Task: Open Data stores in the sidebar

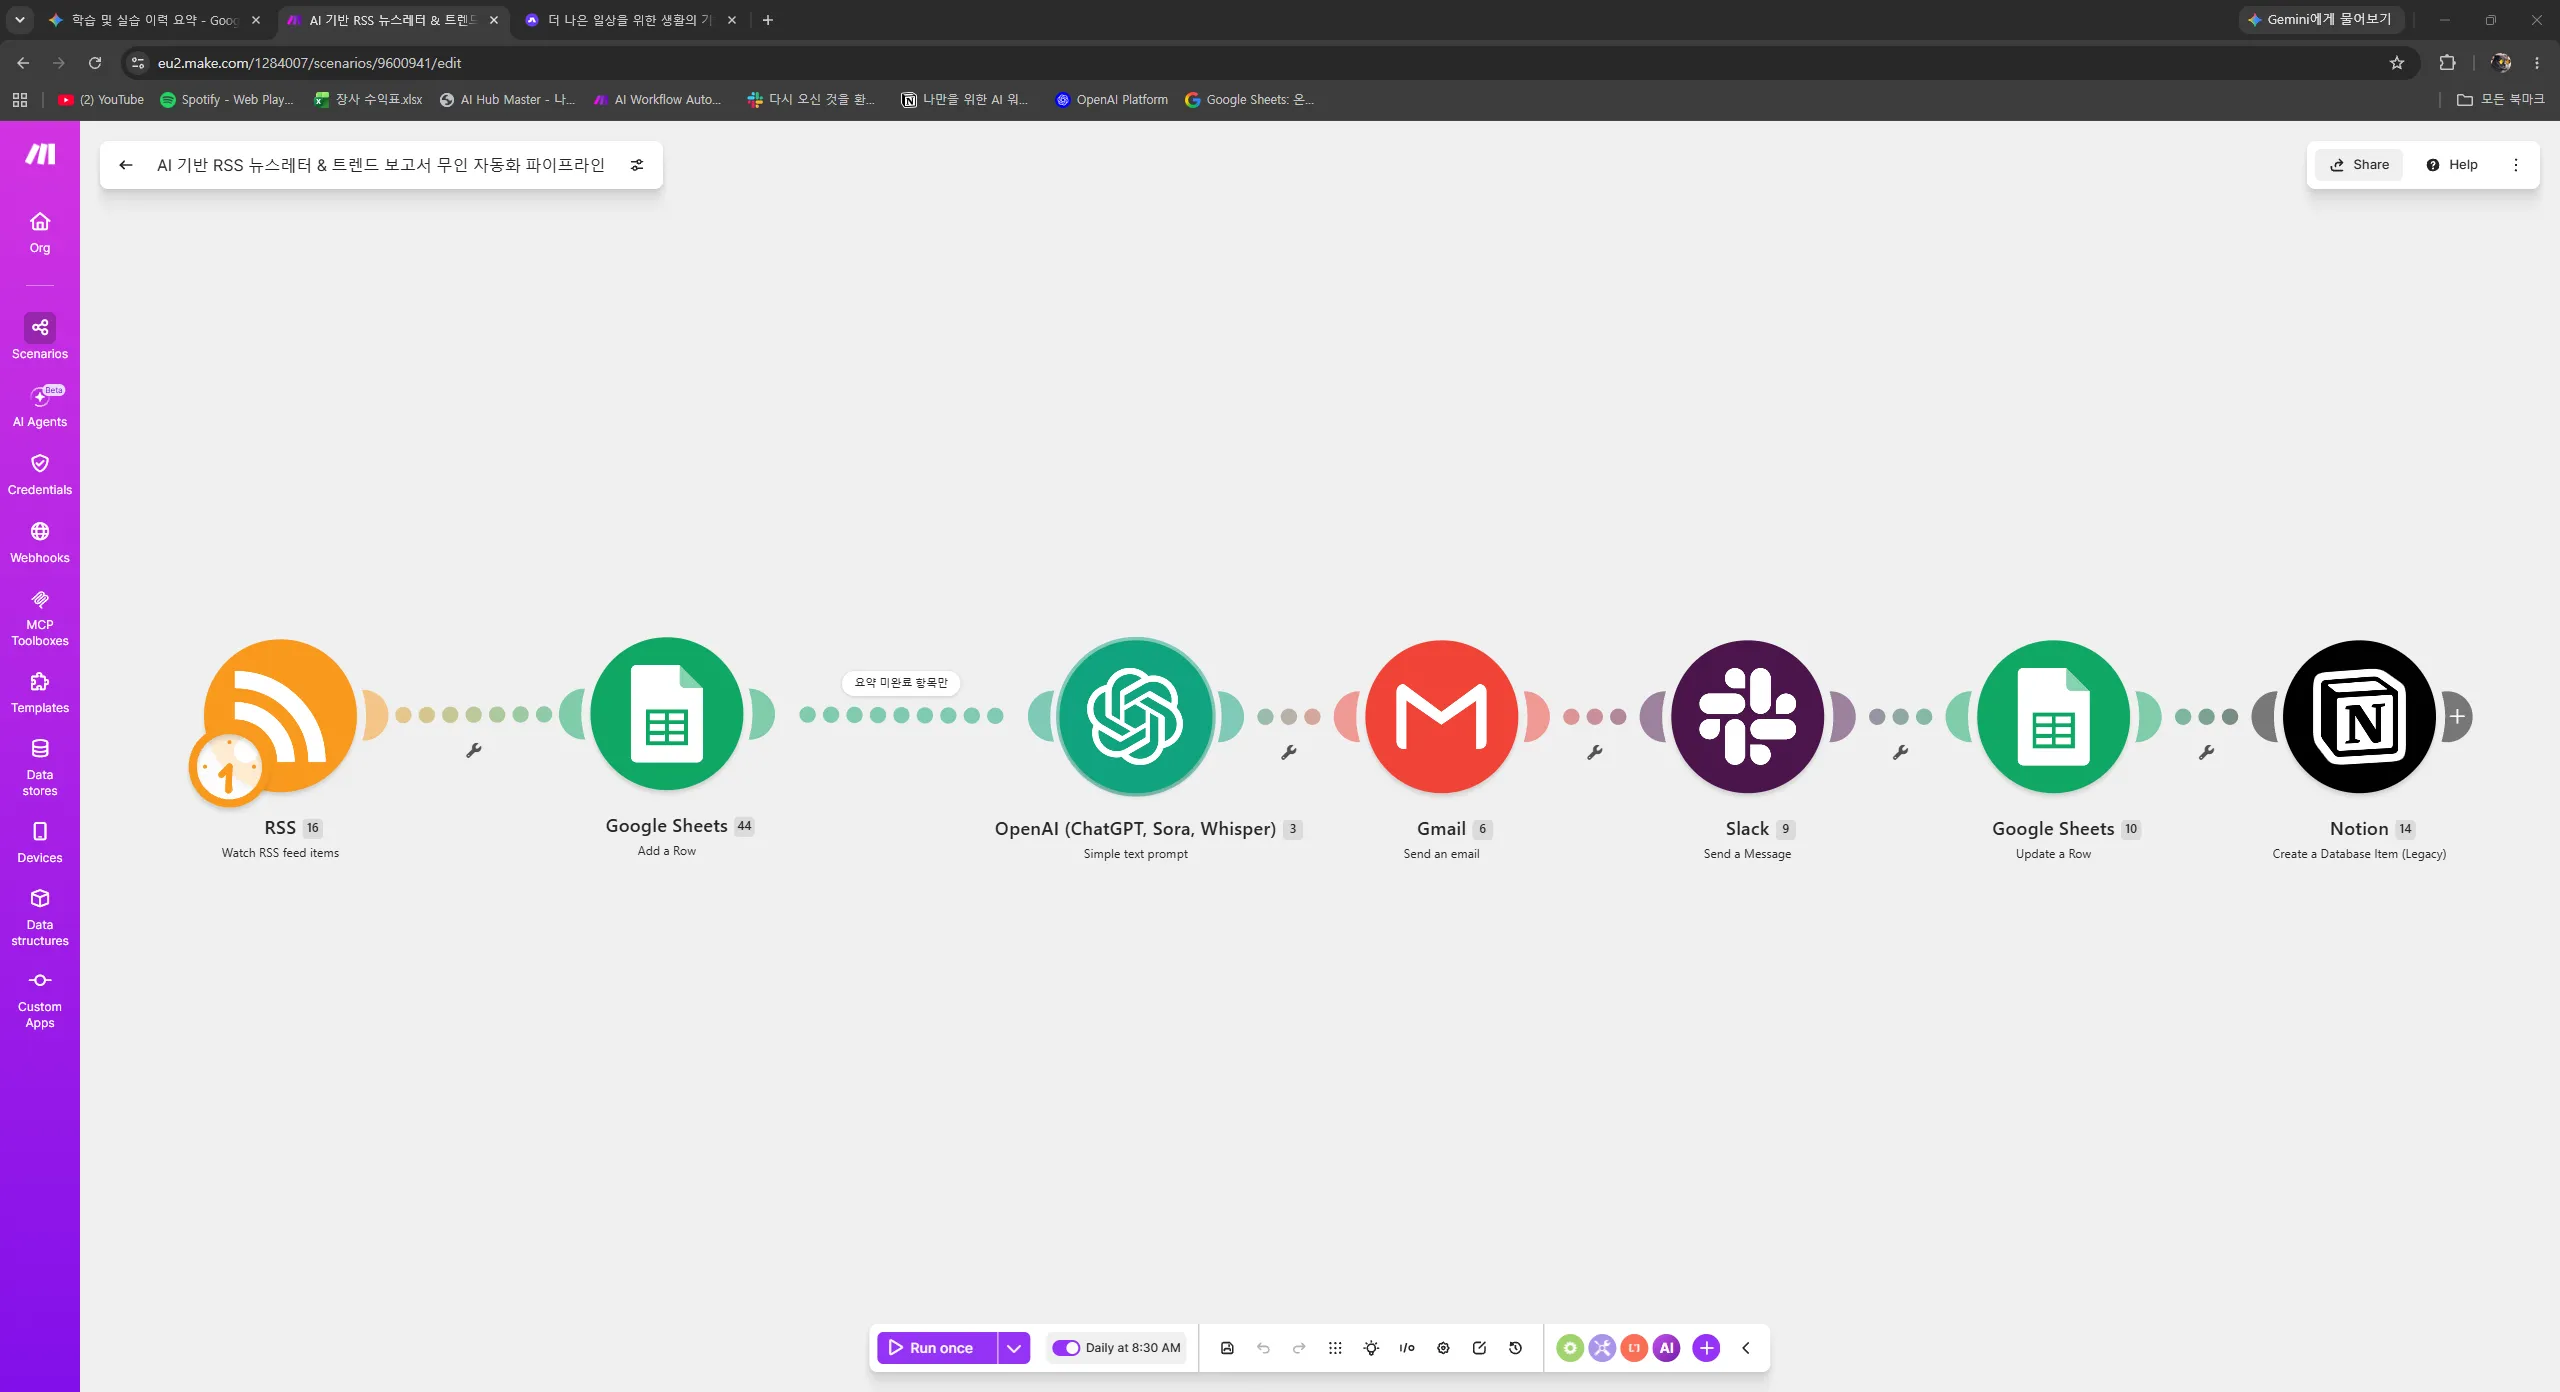Action: pos(40,767)
